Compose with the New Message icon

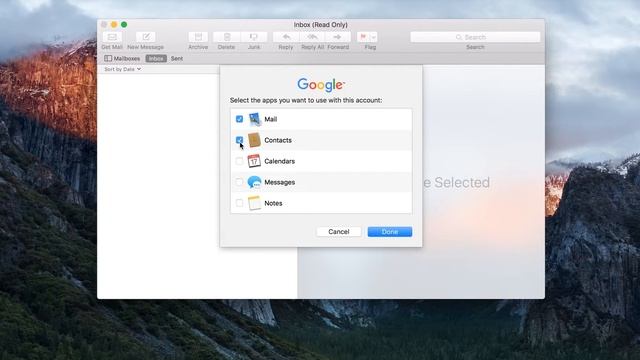pyautogui.click(x=146, y=37)
